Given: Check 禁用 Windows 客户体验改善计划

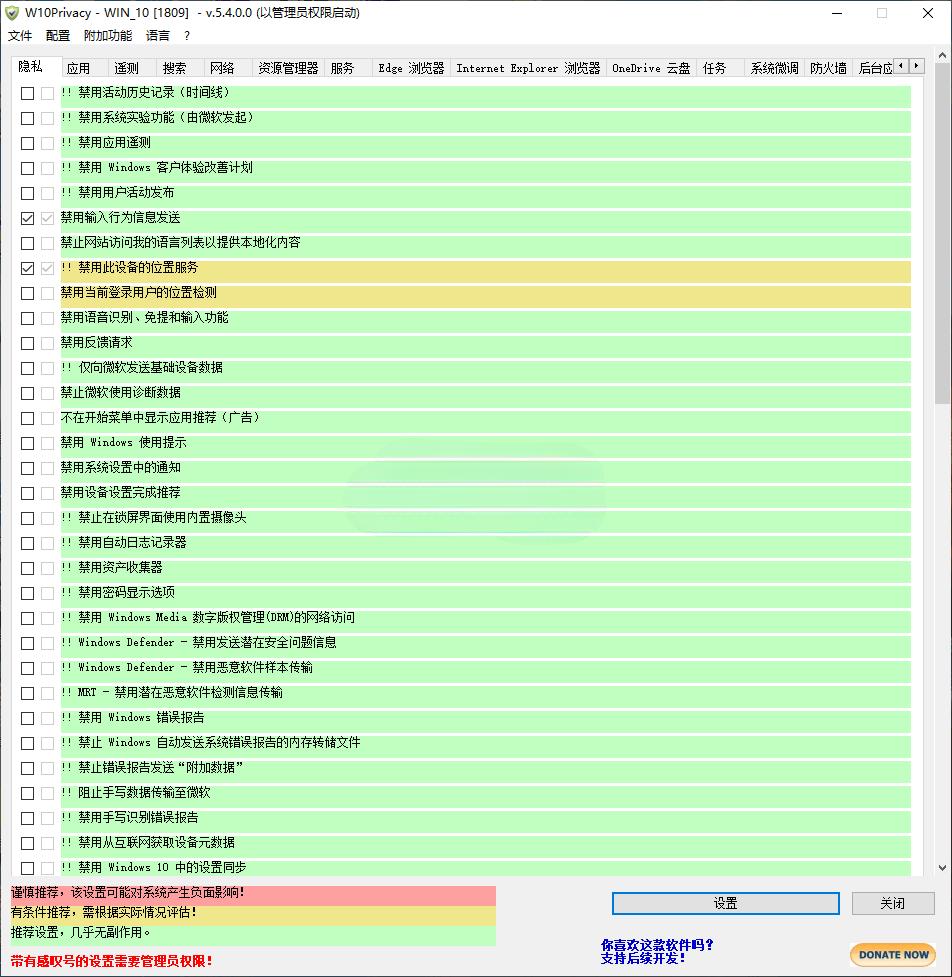Looking at the screenshot, I should coord(27,168).
